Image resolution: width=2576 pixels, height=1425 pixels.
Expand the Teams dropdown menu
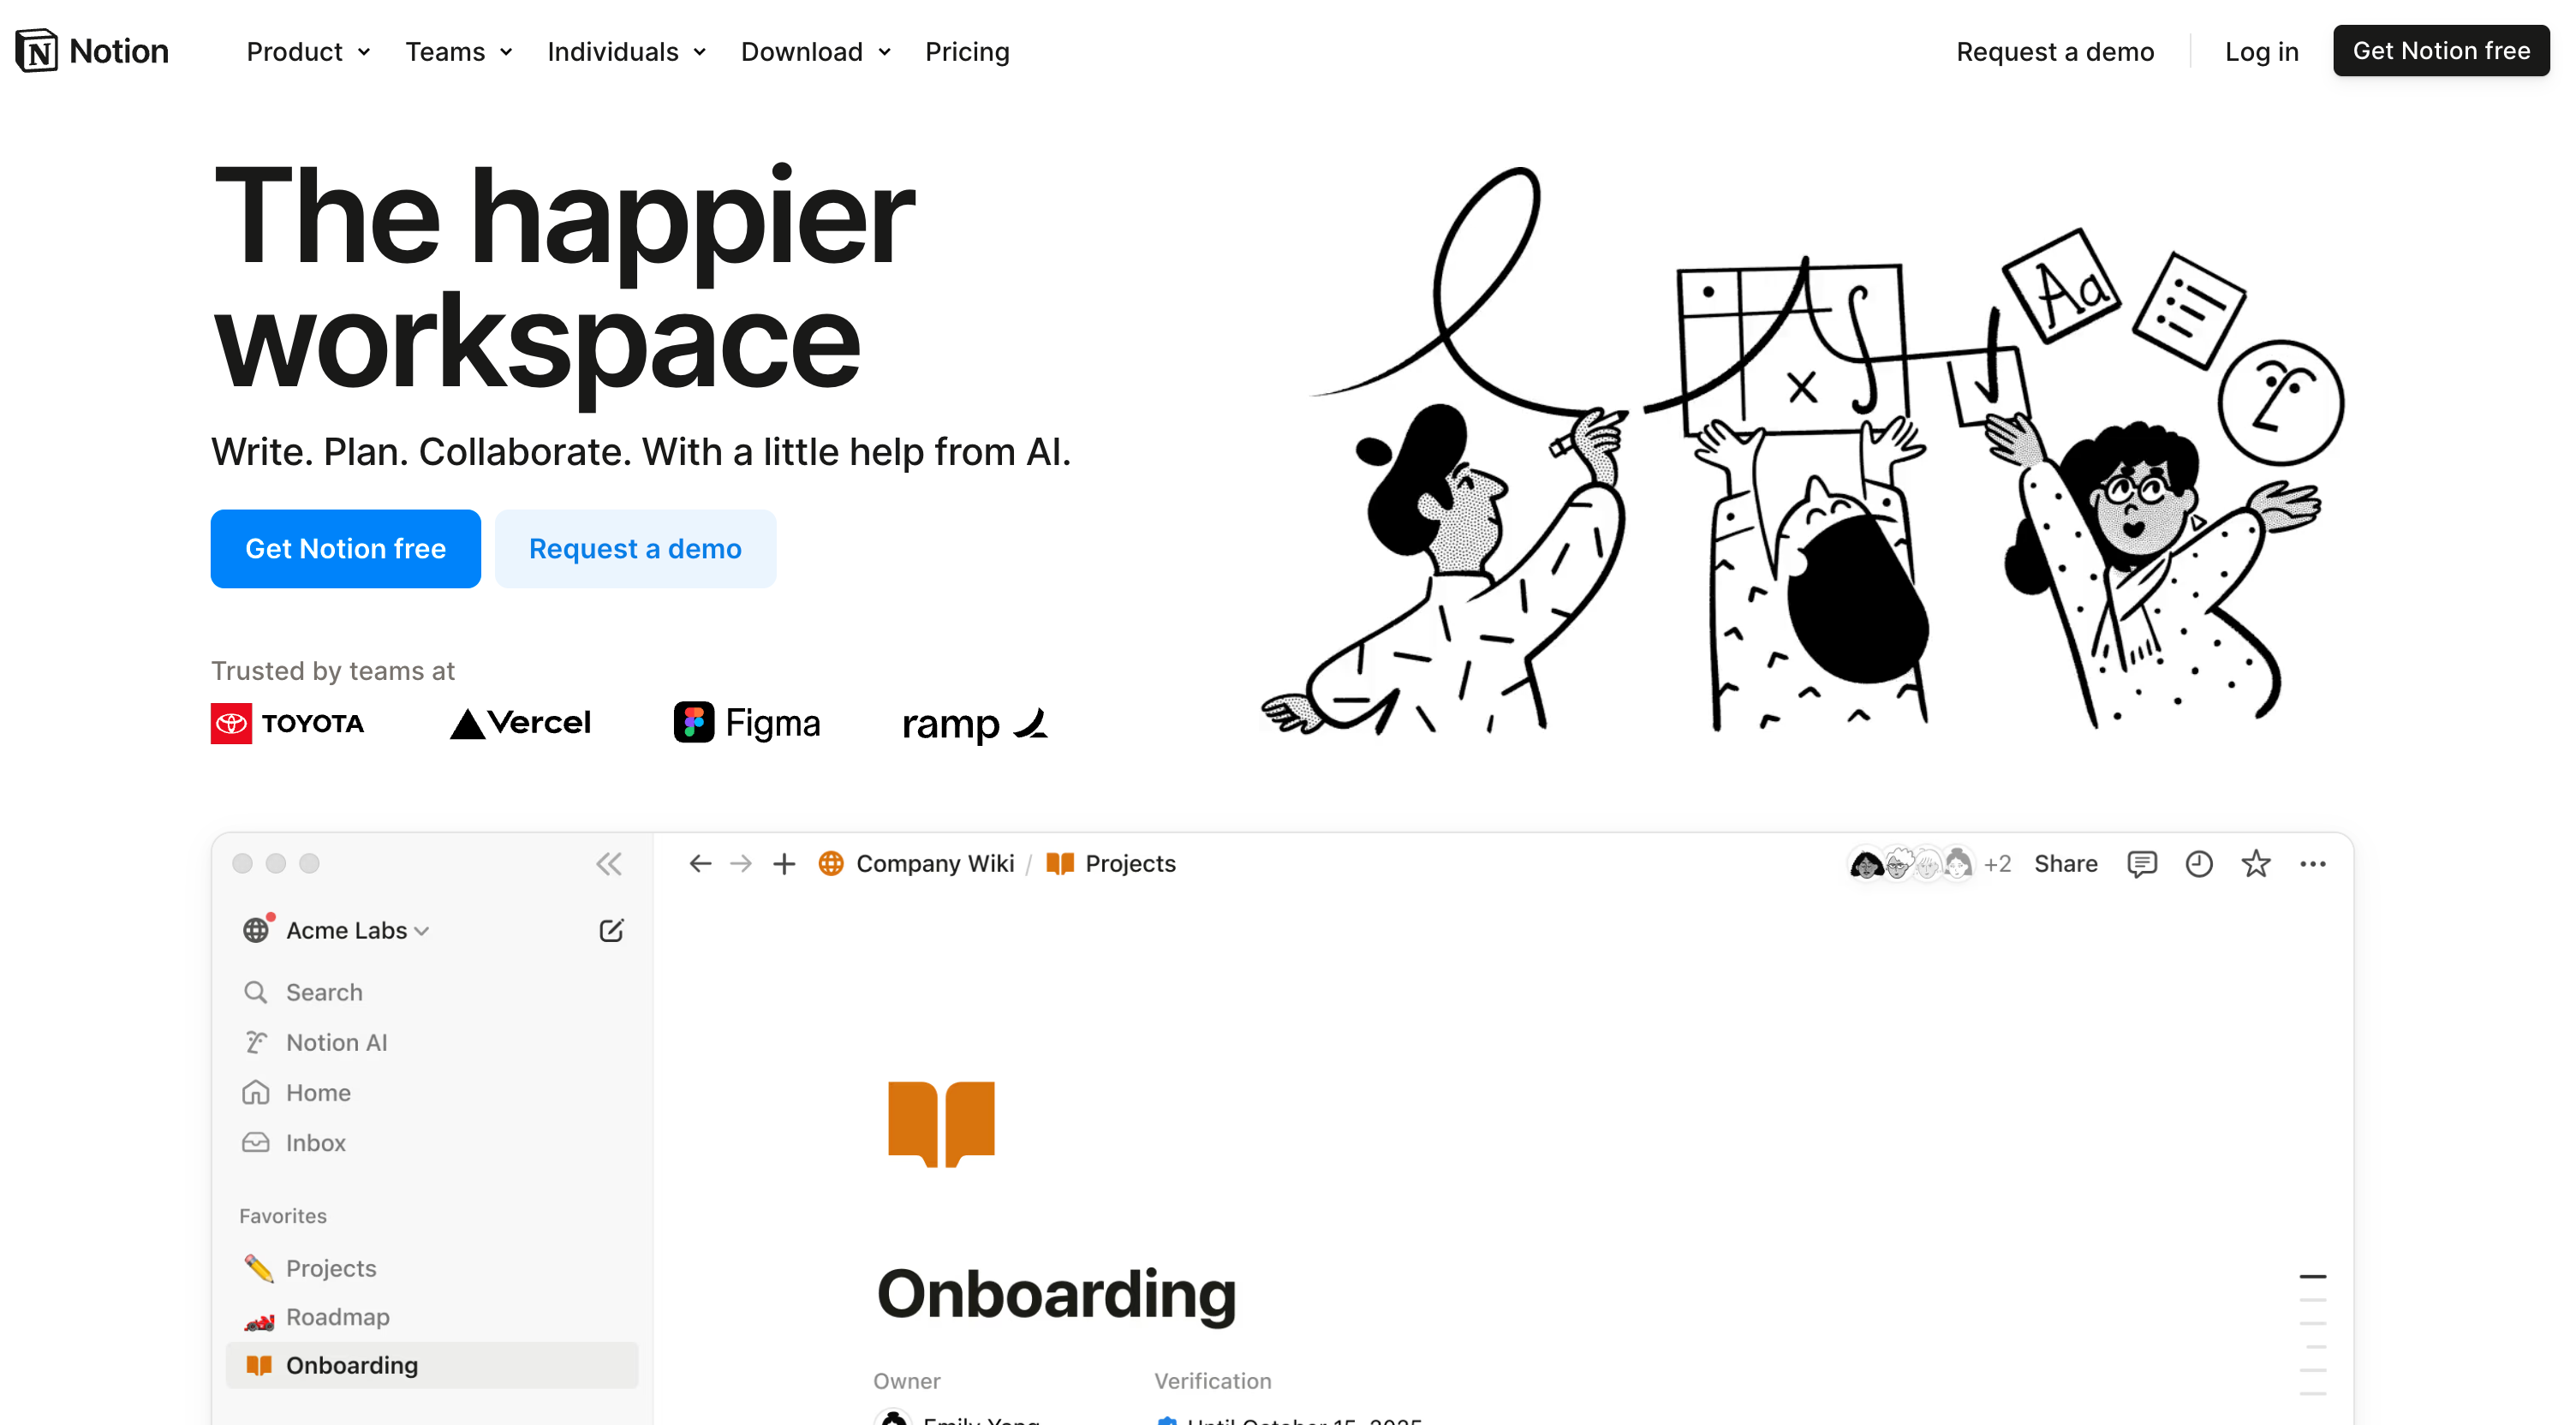tap(459, 51)
